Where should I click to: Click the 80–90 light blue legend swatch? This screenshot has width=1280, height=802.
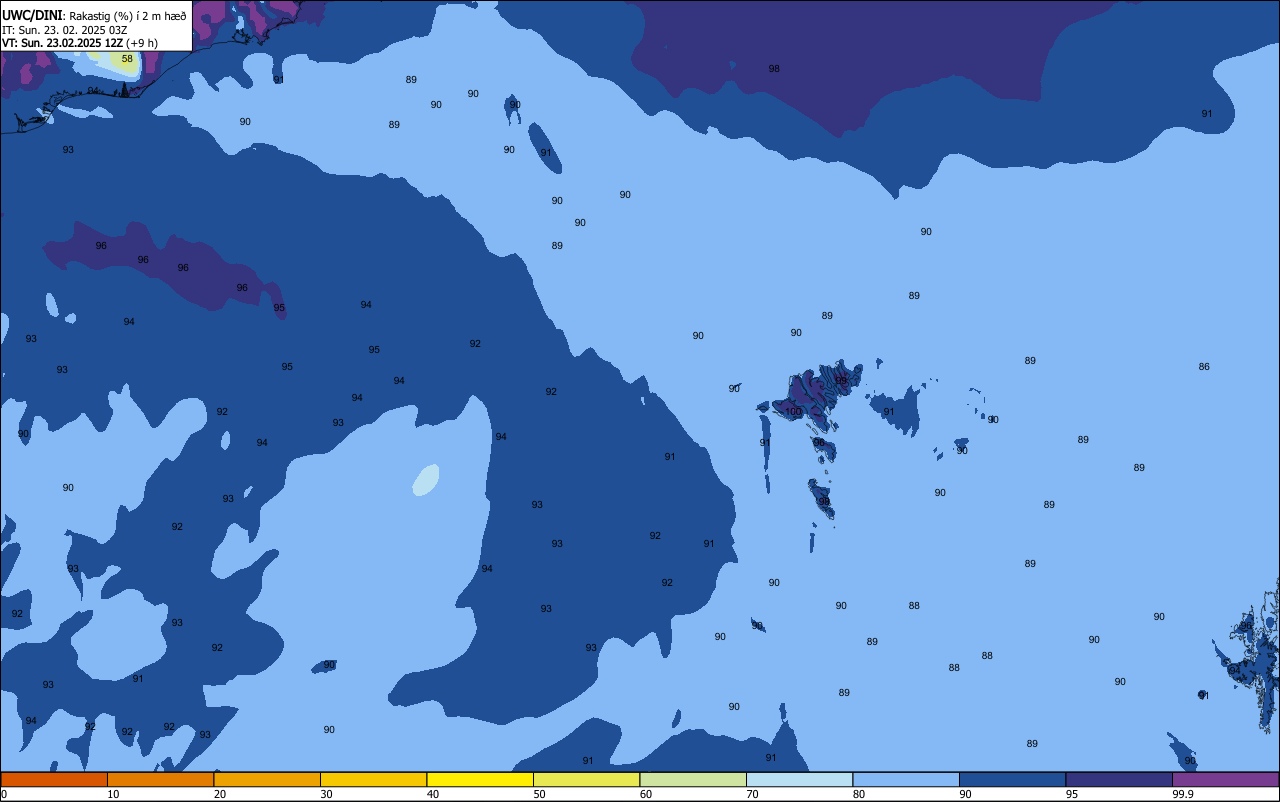906,779
